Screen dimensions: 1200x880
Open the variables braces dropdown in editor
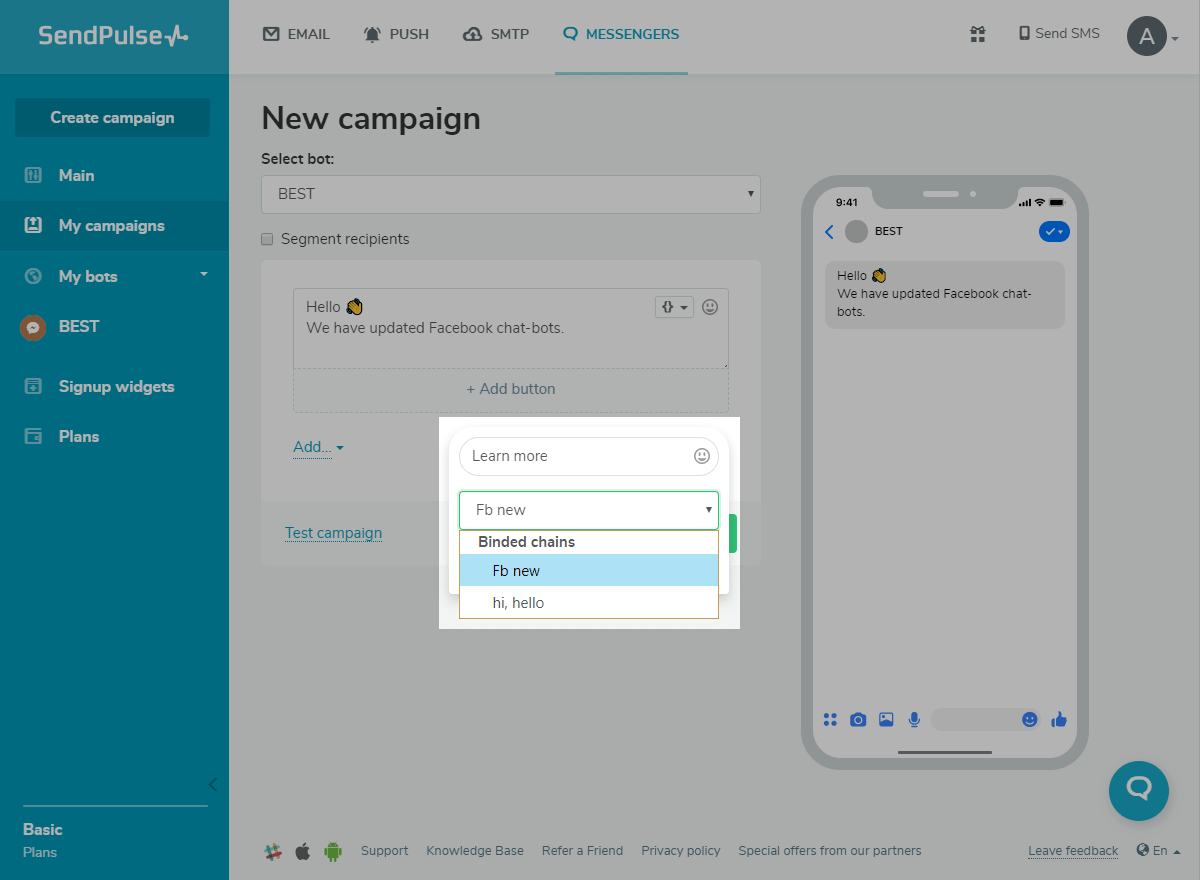pyautogui.click(x=674, y=307)
